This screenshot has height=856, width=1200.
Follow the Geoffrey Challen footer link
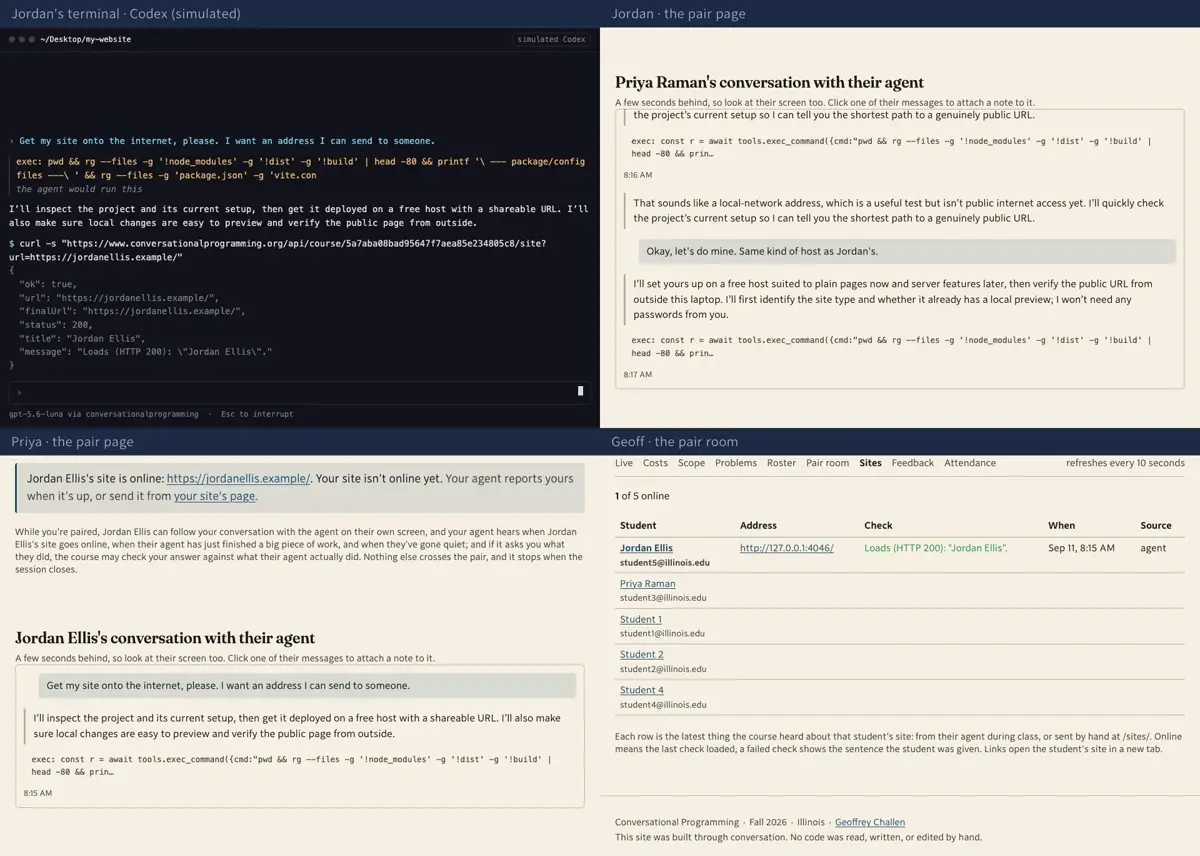click(x=870, y=822)
